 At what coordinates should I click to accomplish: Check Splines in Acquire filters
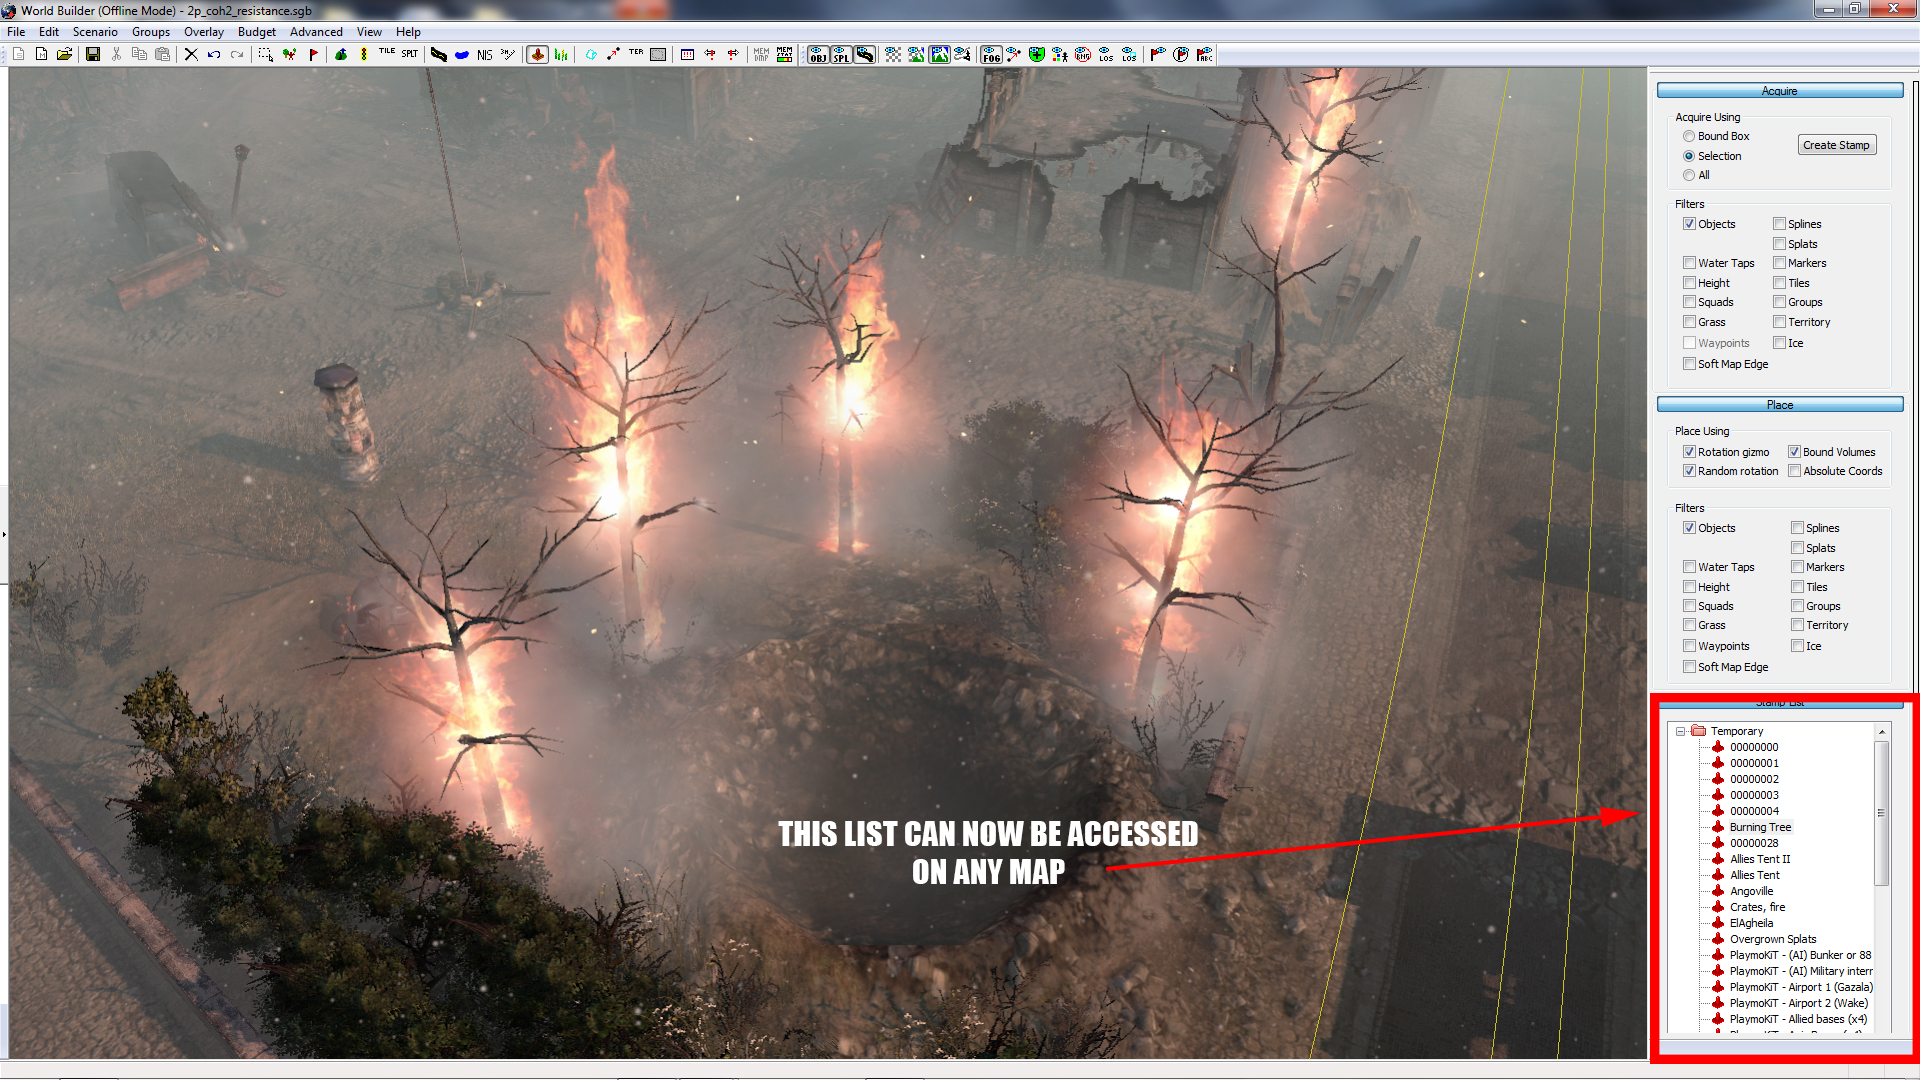click(1780, 224)
